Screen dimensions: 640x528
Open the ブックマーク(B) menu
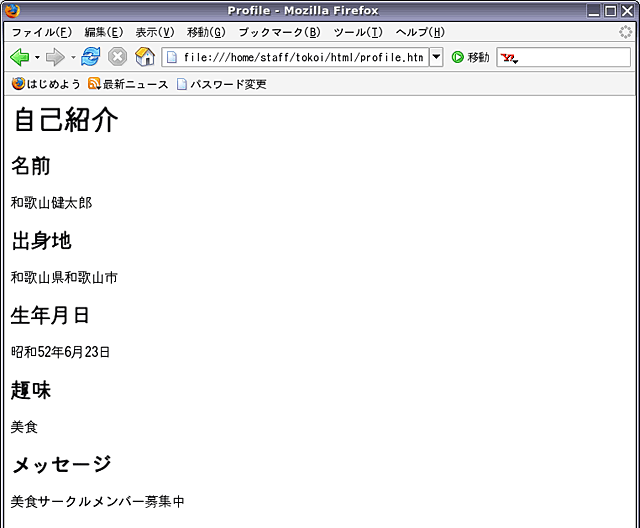pyautogui.click(x=280, y=32)
